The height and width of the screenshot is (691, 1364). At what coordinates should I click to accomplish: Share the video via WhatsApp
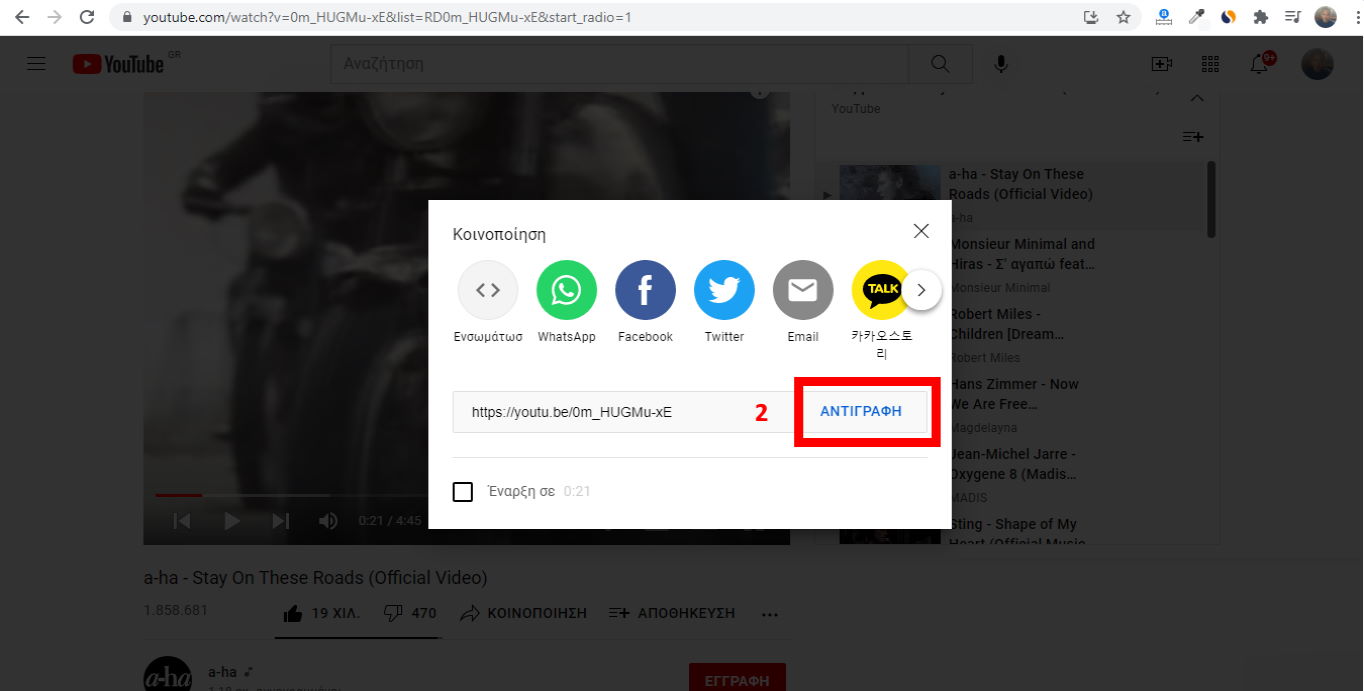click(x=566, y=290)
